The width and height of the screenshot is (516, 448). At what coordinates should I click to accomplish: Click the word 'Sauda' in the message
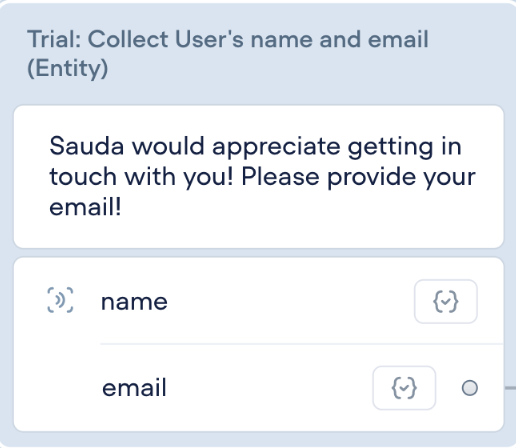tap(87, 146)
